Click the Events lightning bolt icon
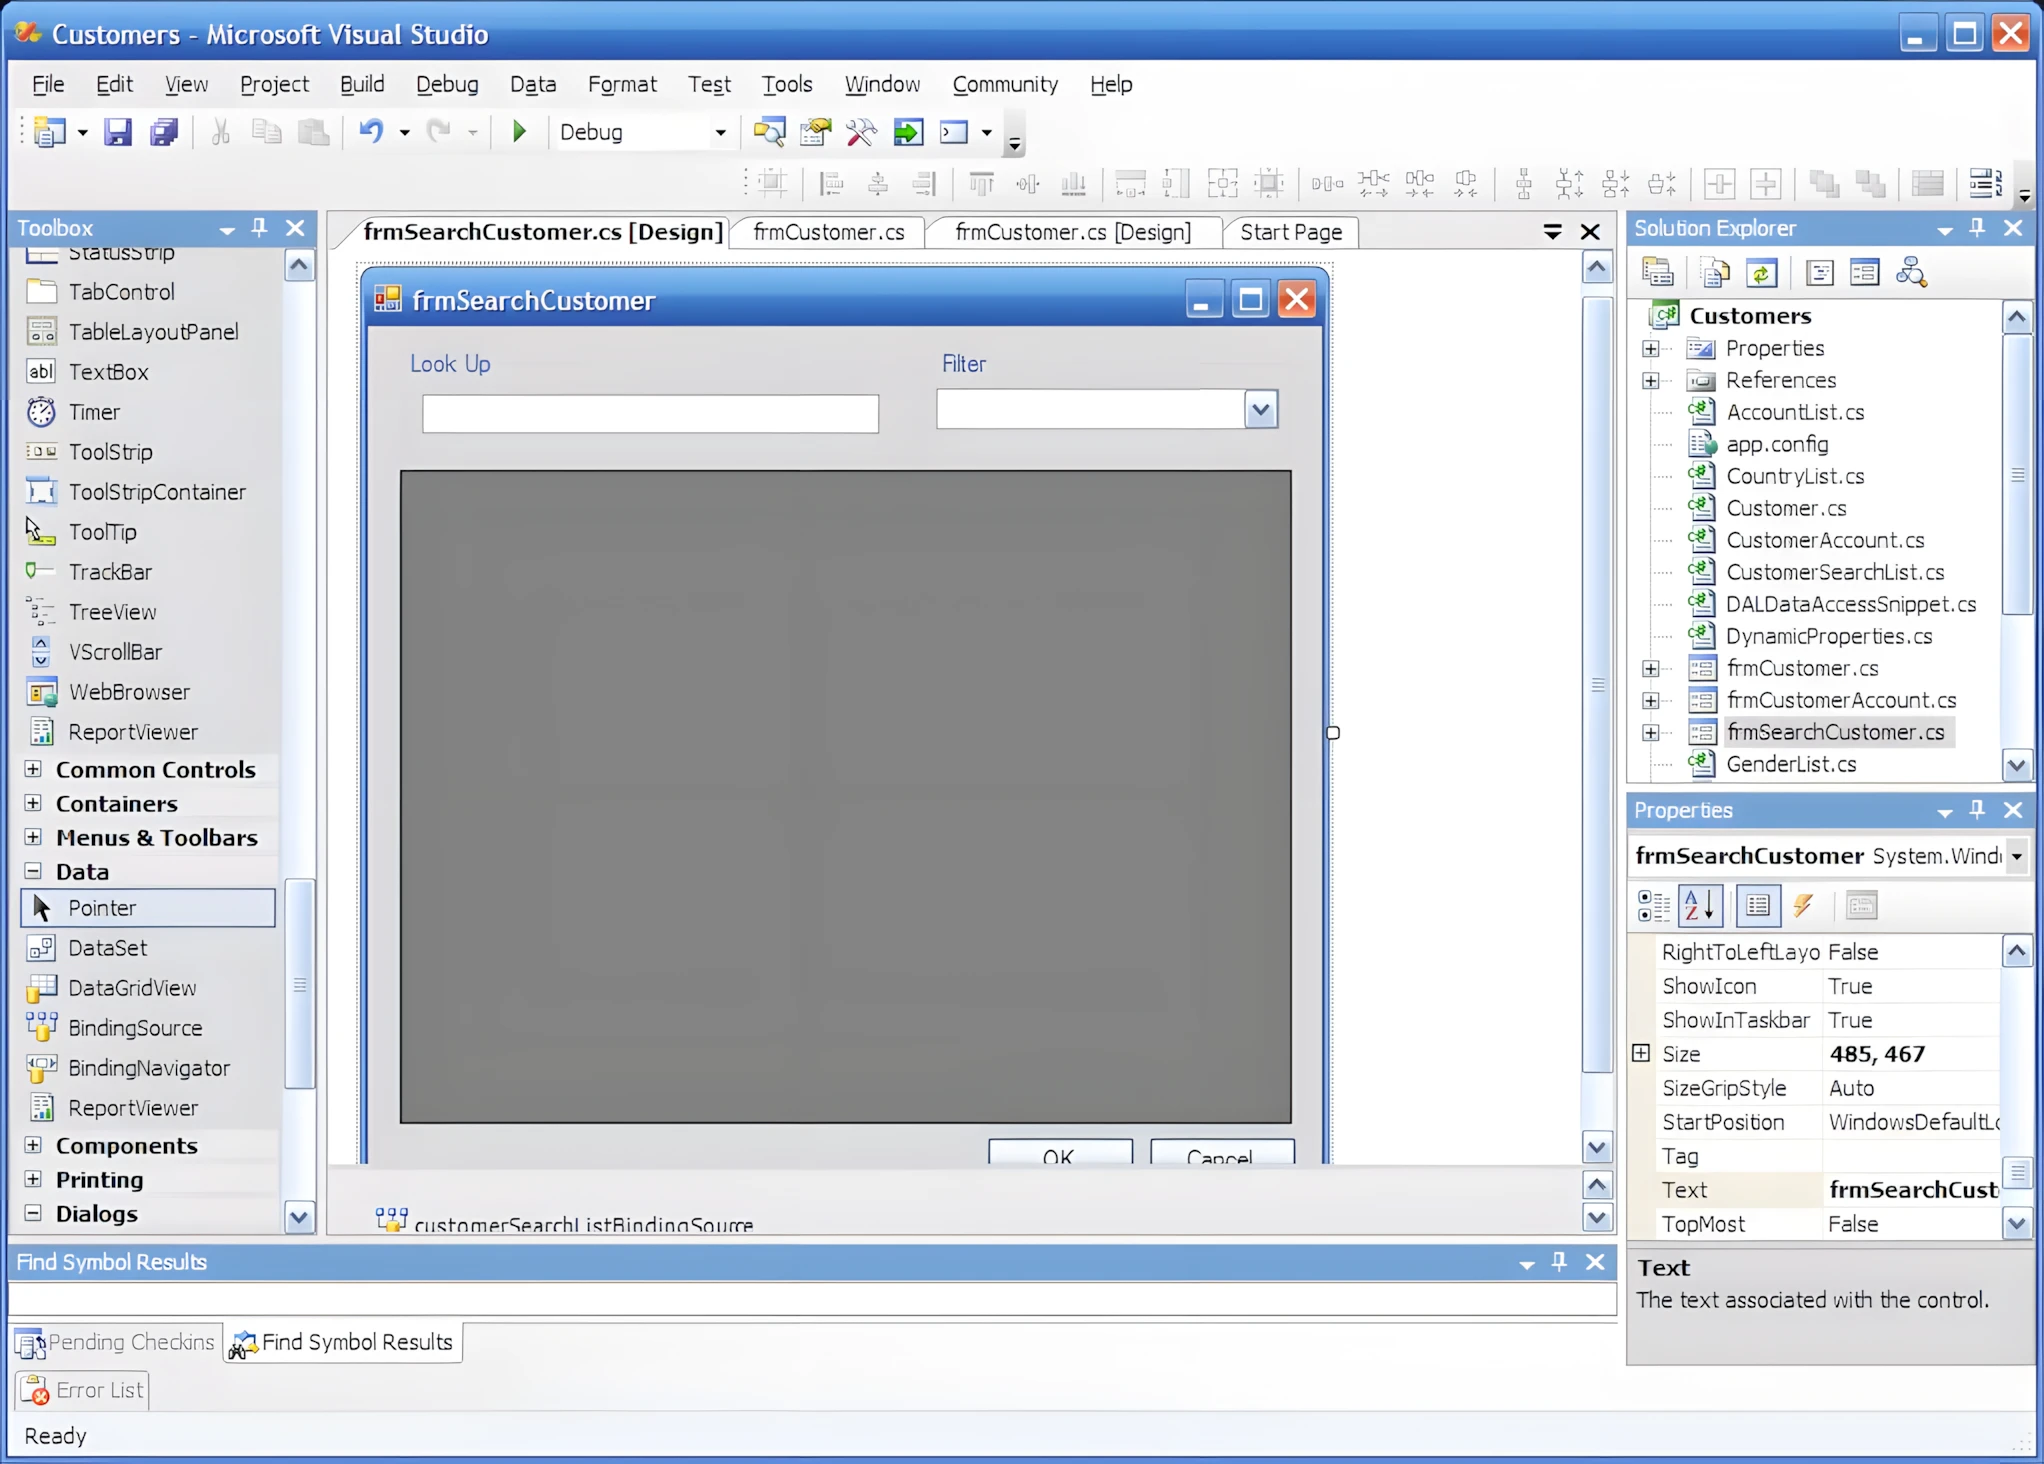2044x1464 pixels. point(1803,906)
